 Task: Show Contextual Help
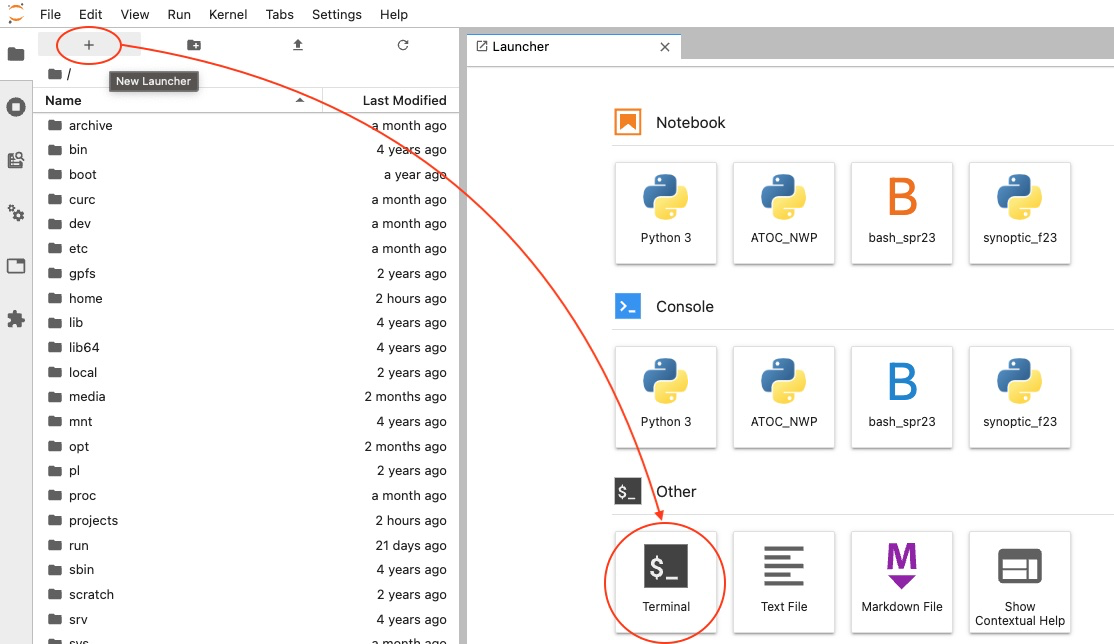(x=1020, y=581)
